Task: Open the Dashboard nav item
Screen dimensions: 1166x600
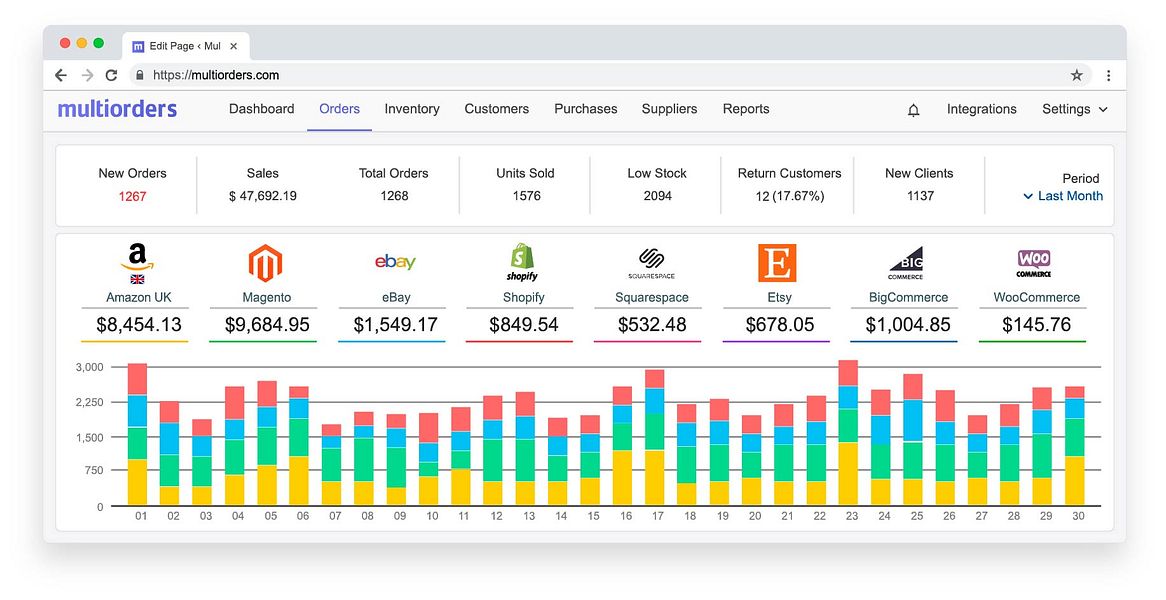Action: pos(262,109)
